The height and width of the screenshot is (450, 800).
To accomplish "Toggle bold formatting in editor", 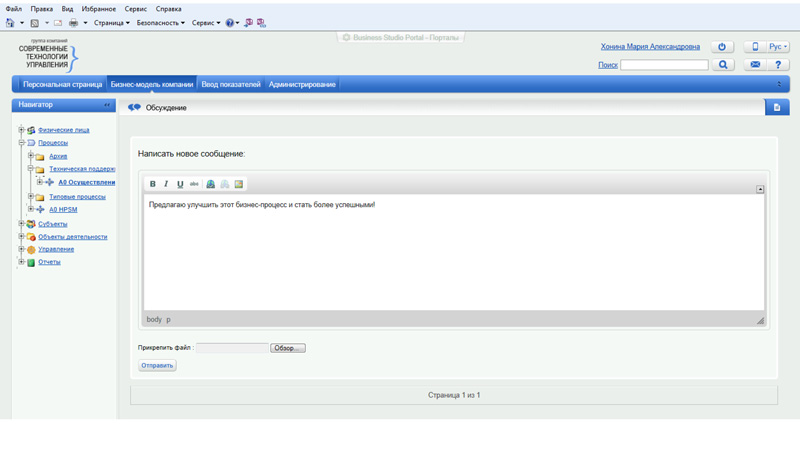I will pyautogui.click(x=153, y=184).
